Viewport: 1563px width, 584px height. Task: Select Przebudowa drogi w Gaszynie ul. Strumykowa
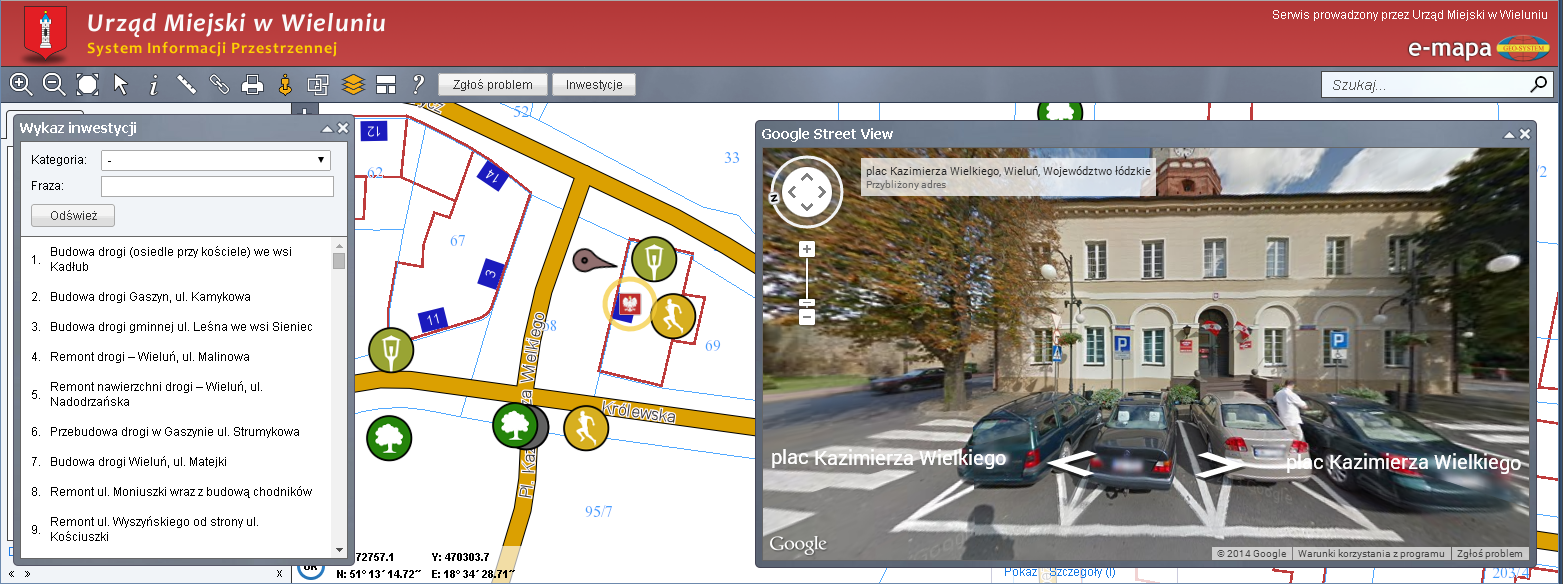[177, 432]
